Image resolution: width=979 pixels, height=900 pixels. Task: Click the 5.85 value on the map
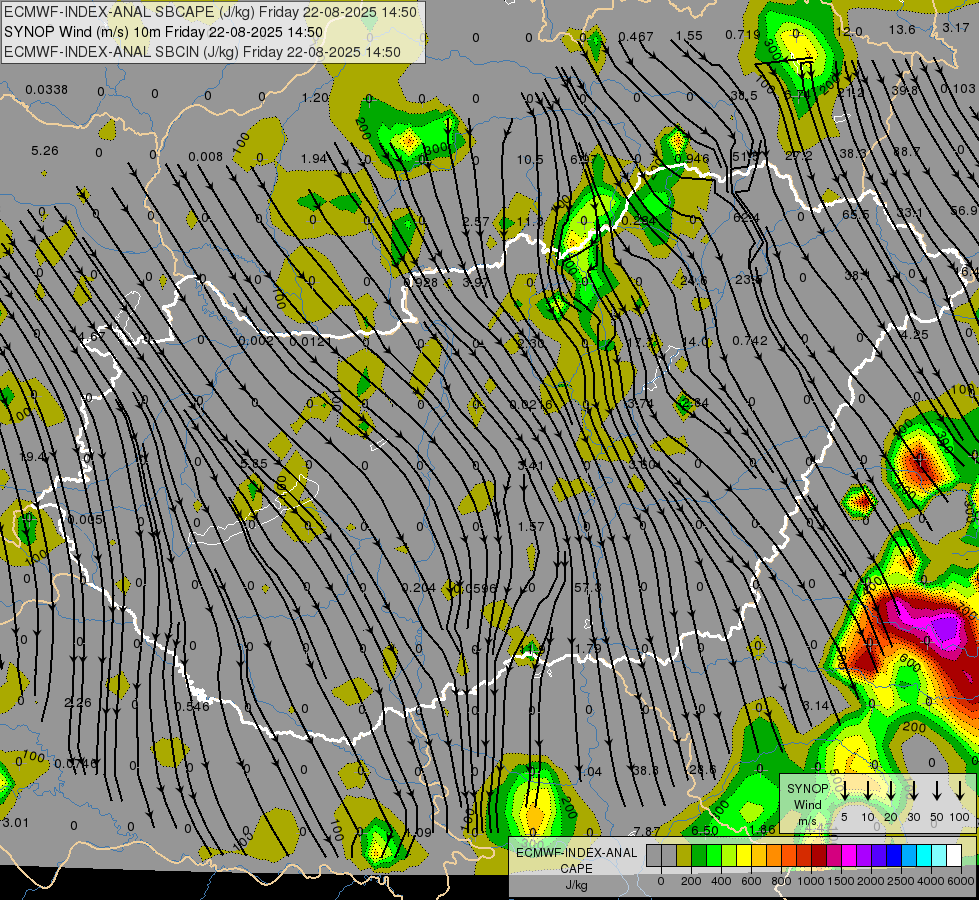(x=253, y=463)
